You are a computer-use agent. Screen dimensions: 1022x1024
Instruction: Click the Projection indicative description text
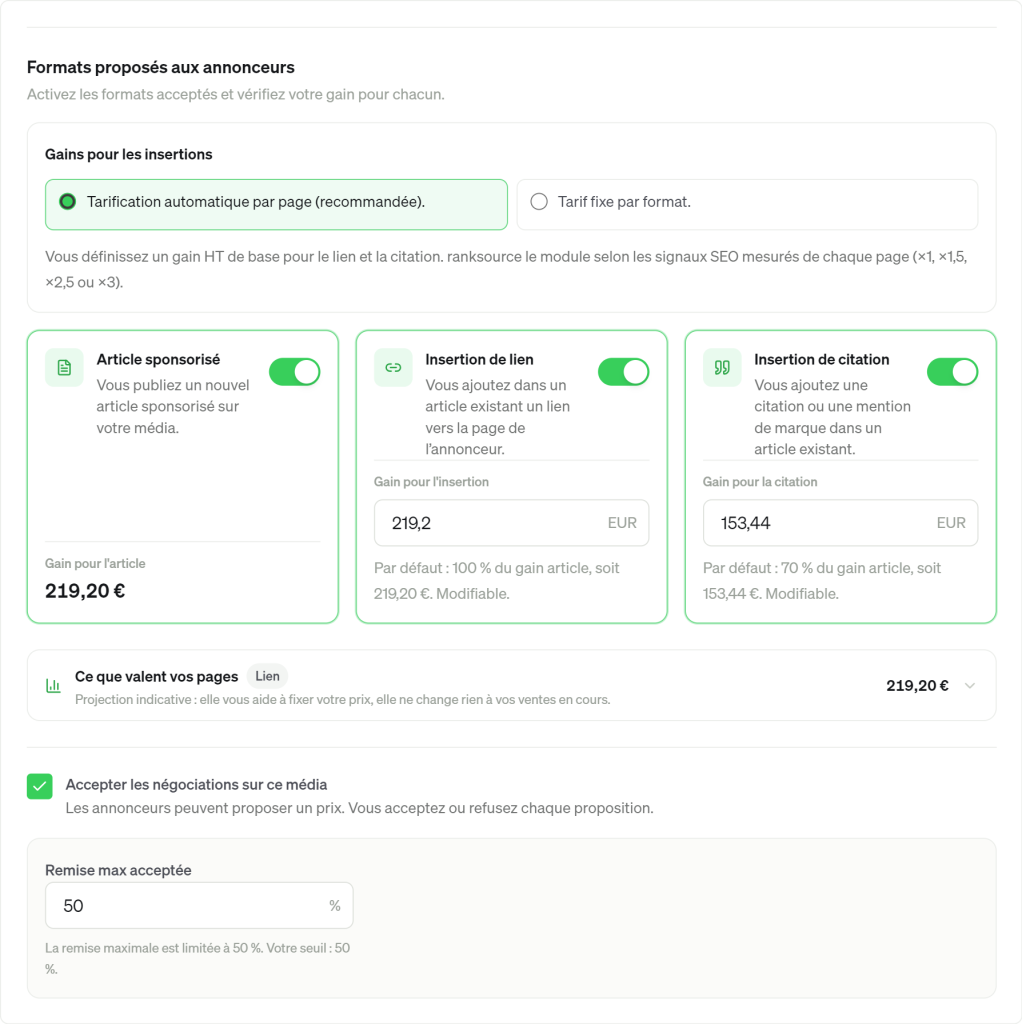[343, 699]
